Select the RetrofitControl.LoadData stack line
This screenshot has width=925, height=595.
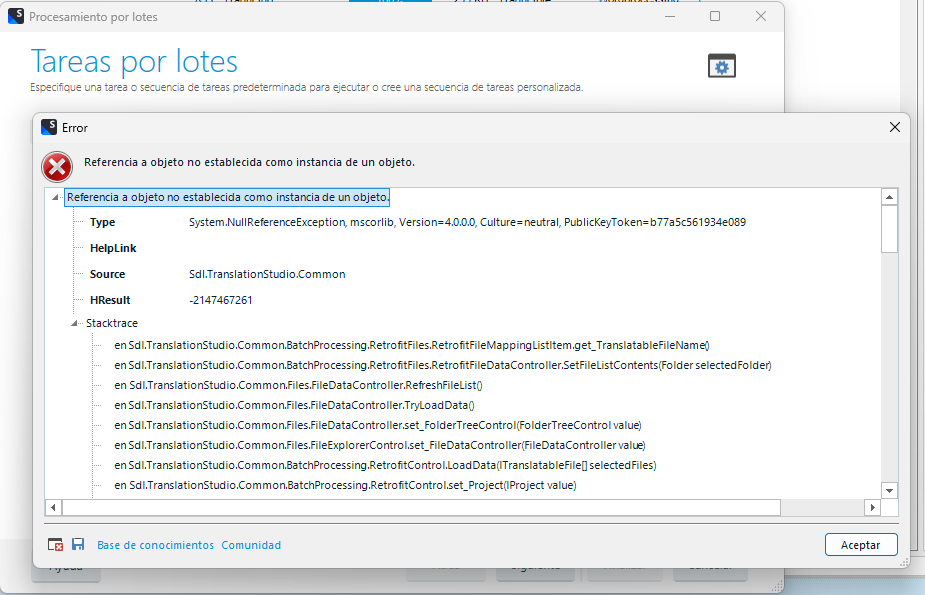click(x=385, y=465)
